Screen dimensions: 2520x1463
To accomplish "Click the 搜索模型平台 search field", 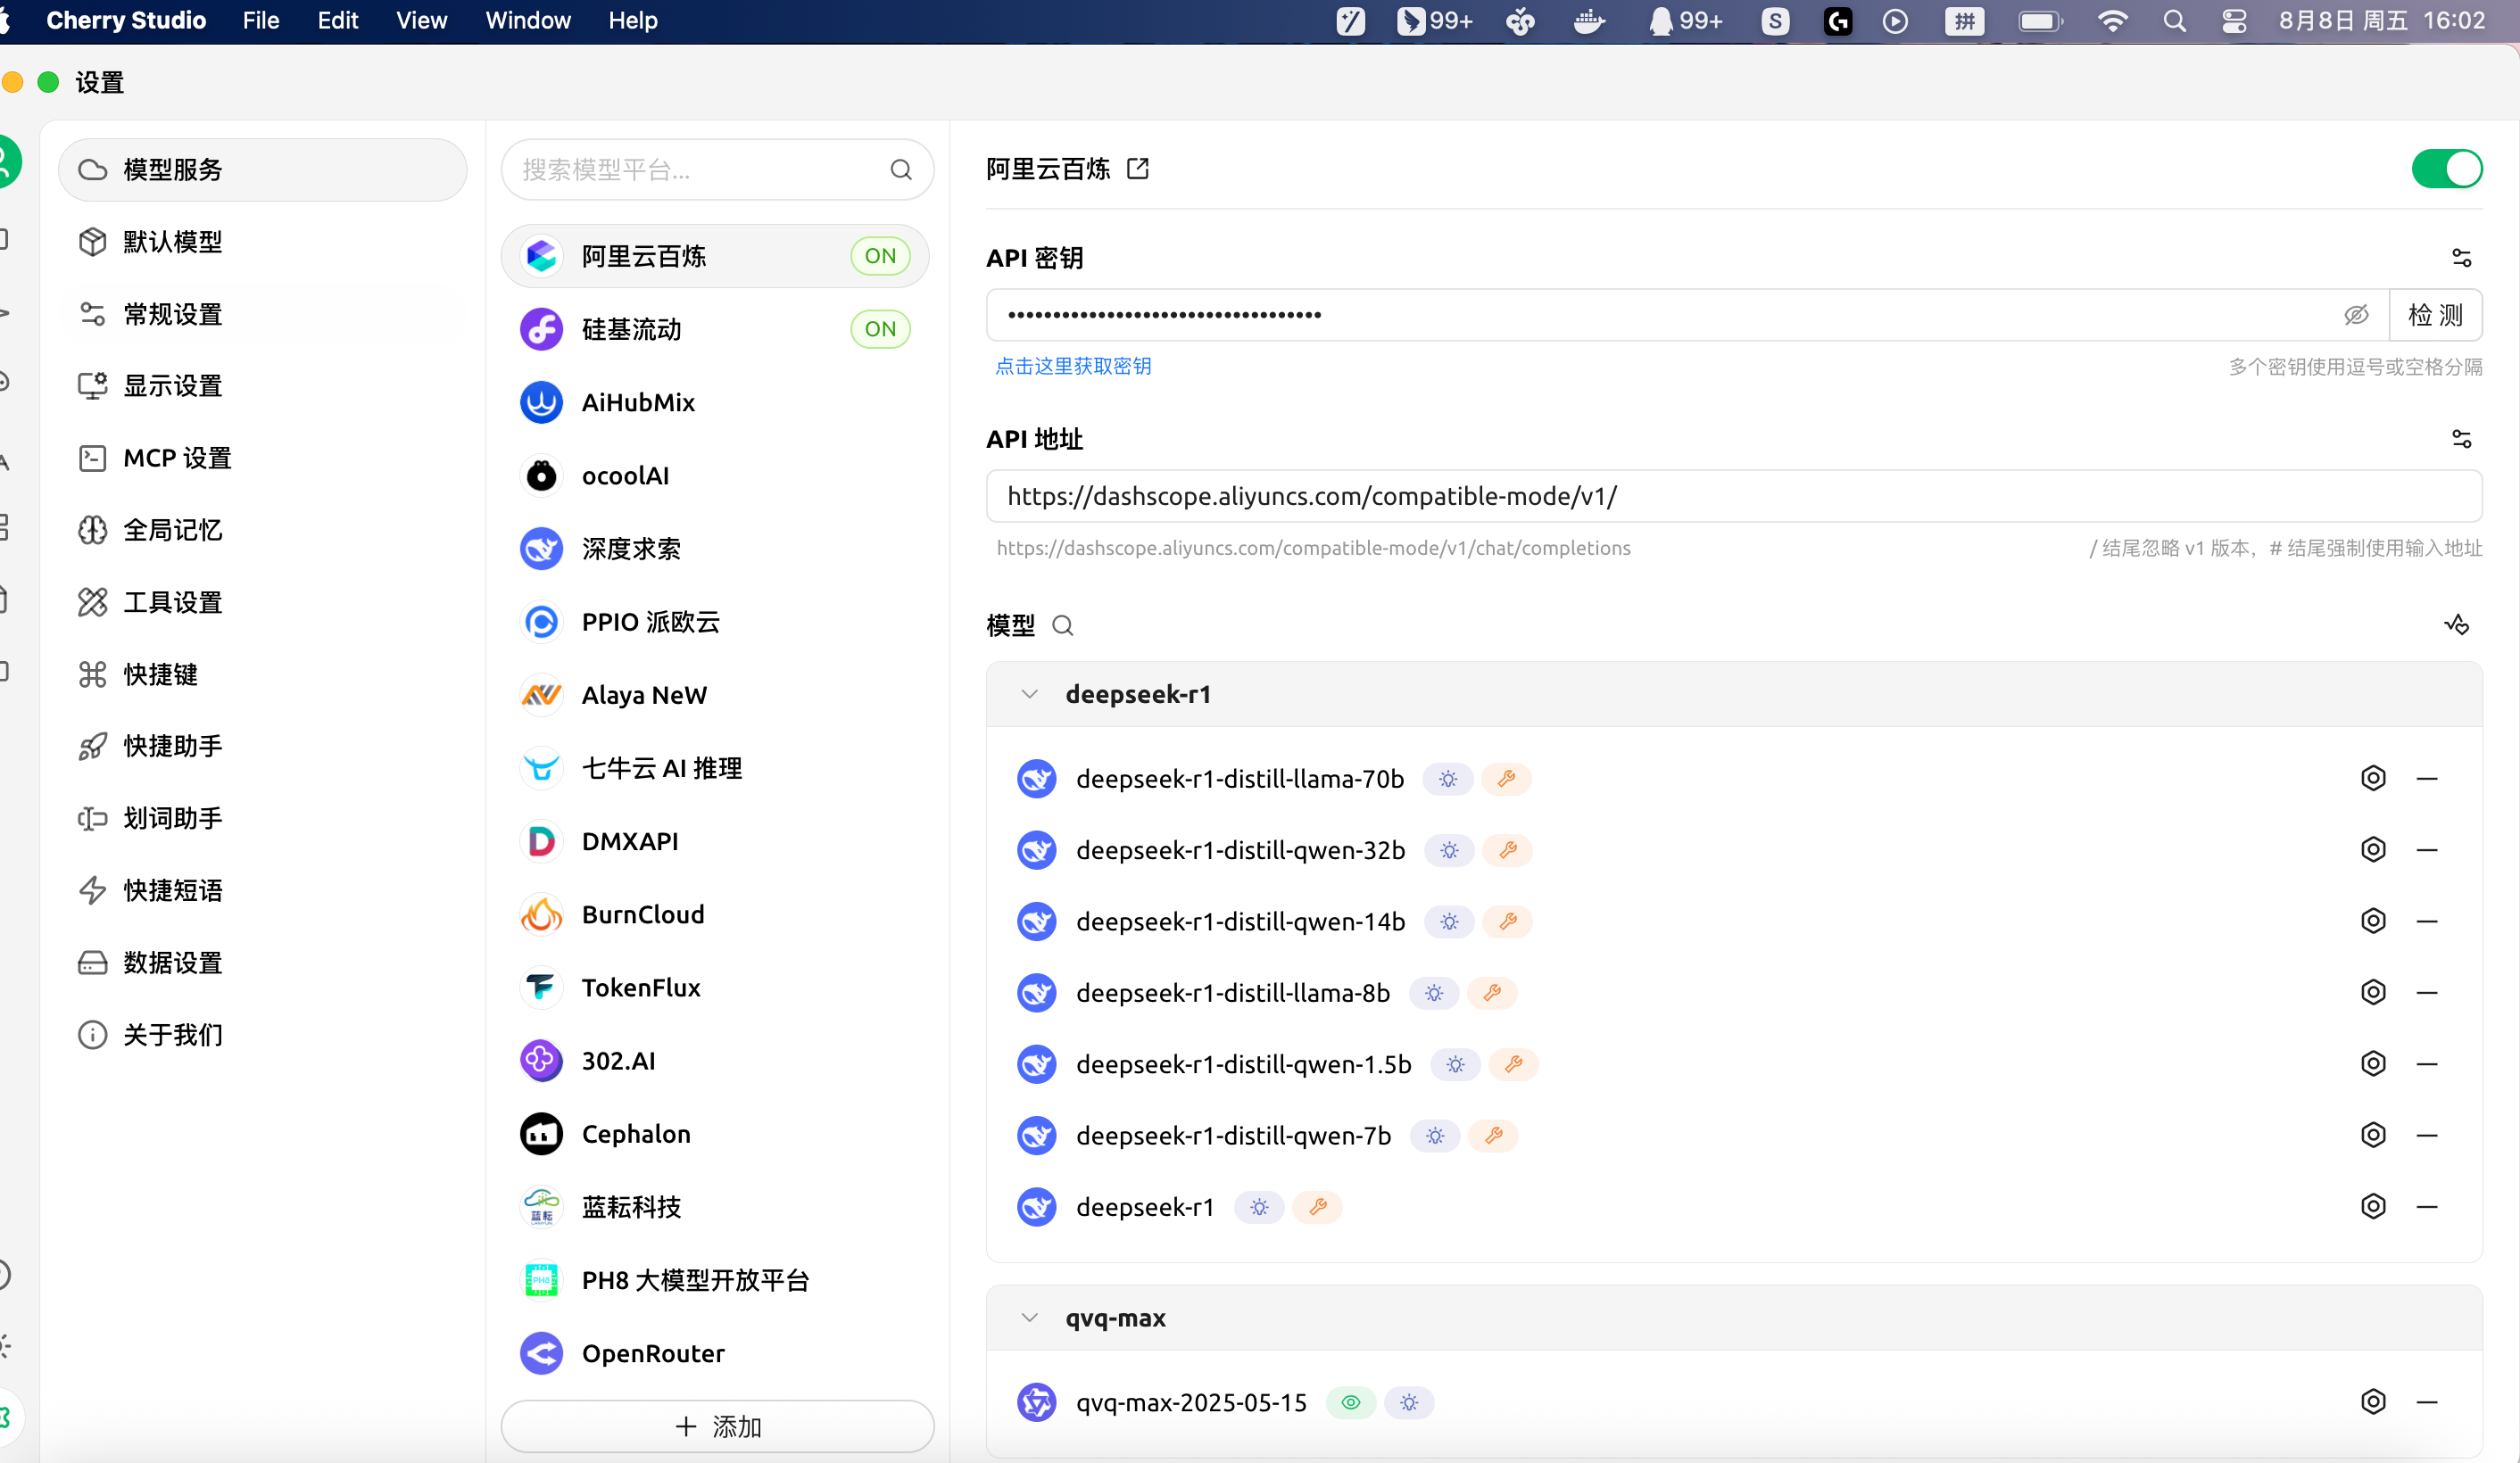I will click(x=700, y=170).
